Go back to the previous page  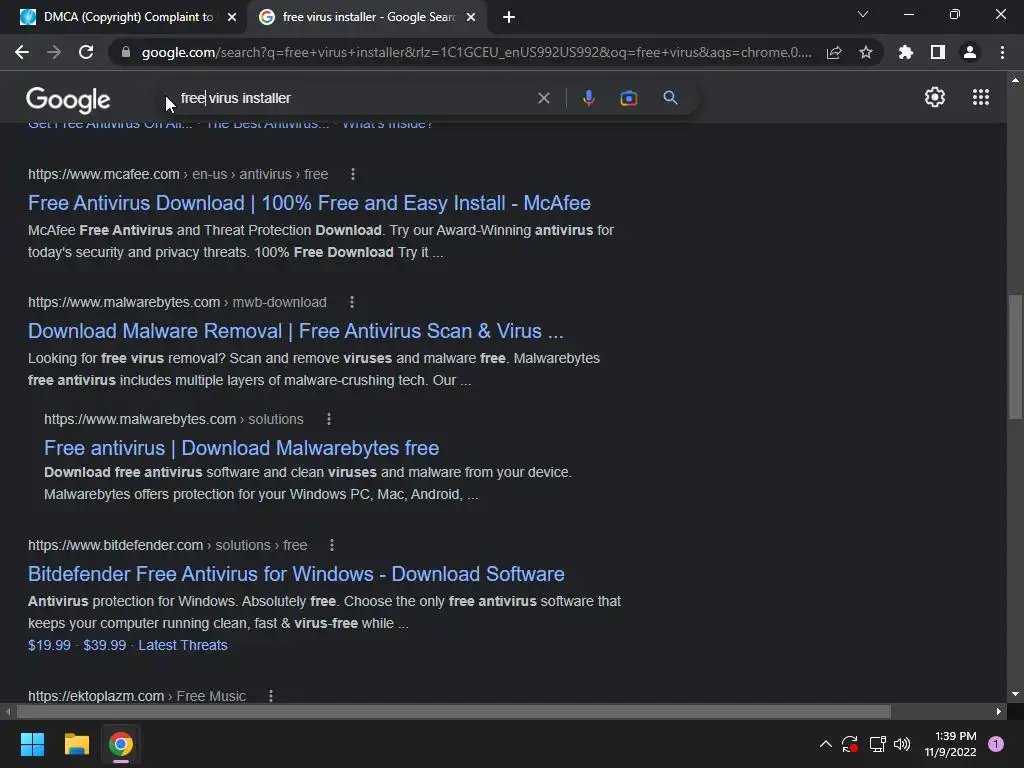tap(22, 52)
